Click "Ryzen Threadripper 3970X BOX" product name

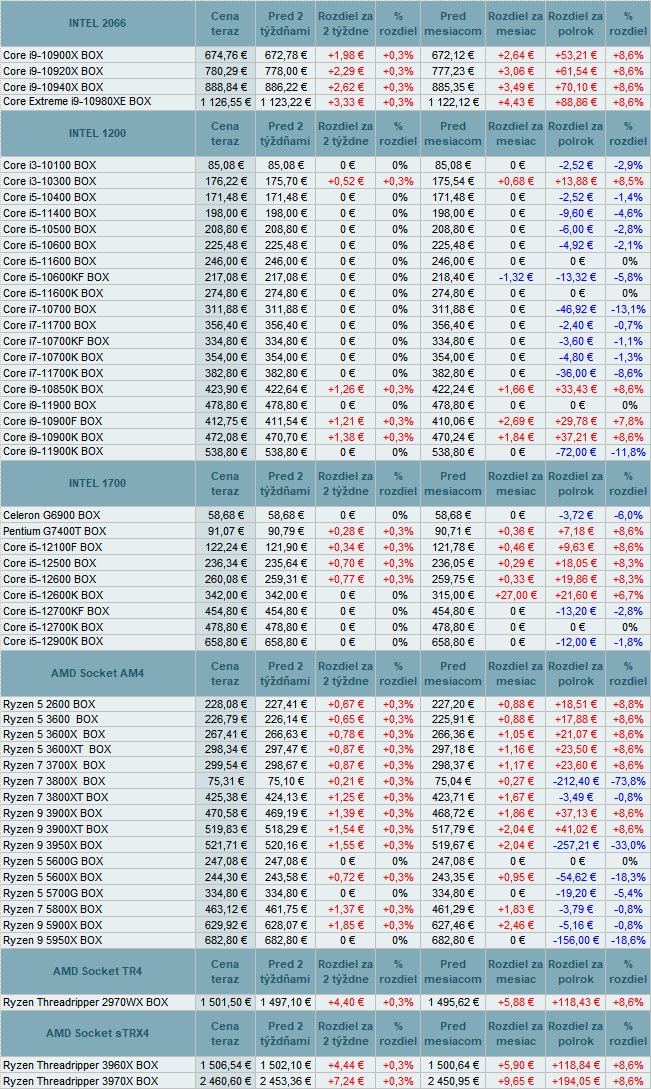pyautogui.click(x=81, y=1081)
